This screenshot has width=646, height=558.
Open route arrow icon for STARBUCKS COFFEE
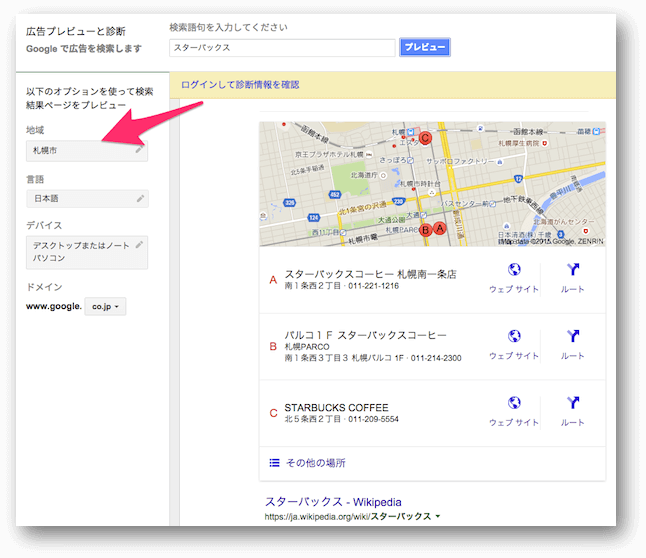point(573,403)
